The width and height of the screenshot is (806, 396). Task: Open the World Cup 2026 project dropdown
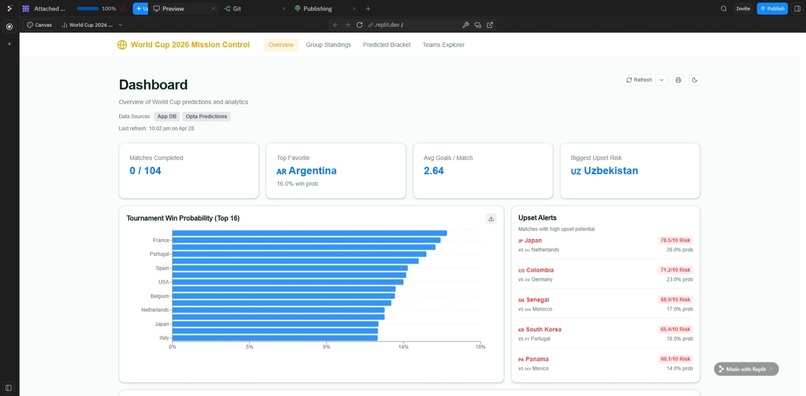[91, 25]
